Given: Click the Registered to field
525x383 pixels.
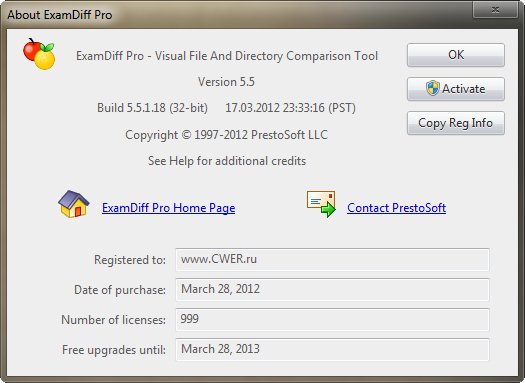Looking at the screenshot, I should pyautogui.click(x=332, y=259).
